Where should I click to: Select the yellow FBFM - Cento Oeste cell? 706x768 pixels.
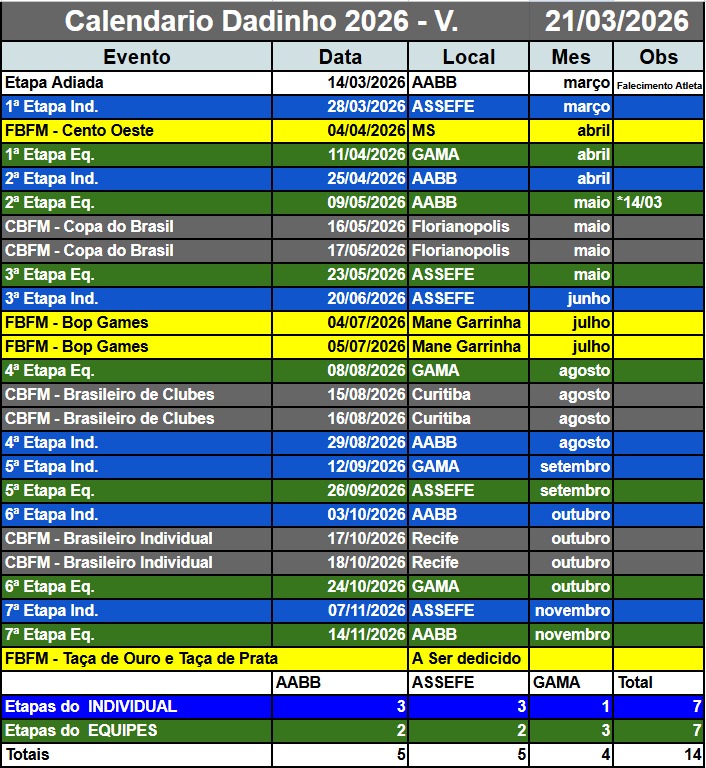click(x=137, y=131)
